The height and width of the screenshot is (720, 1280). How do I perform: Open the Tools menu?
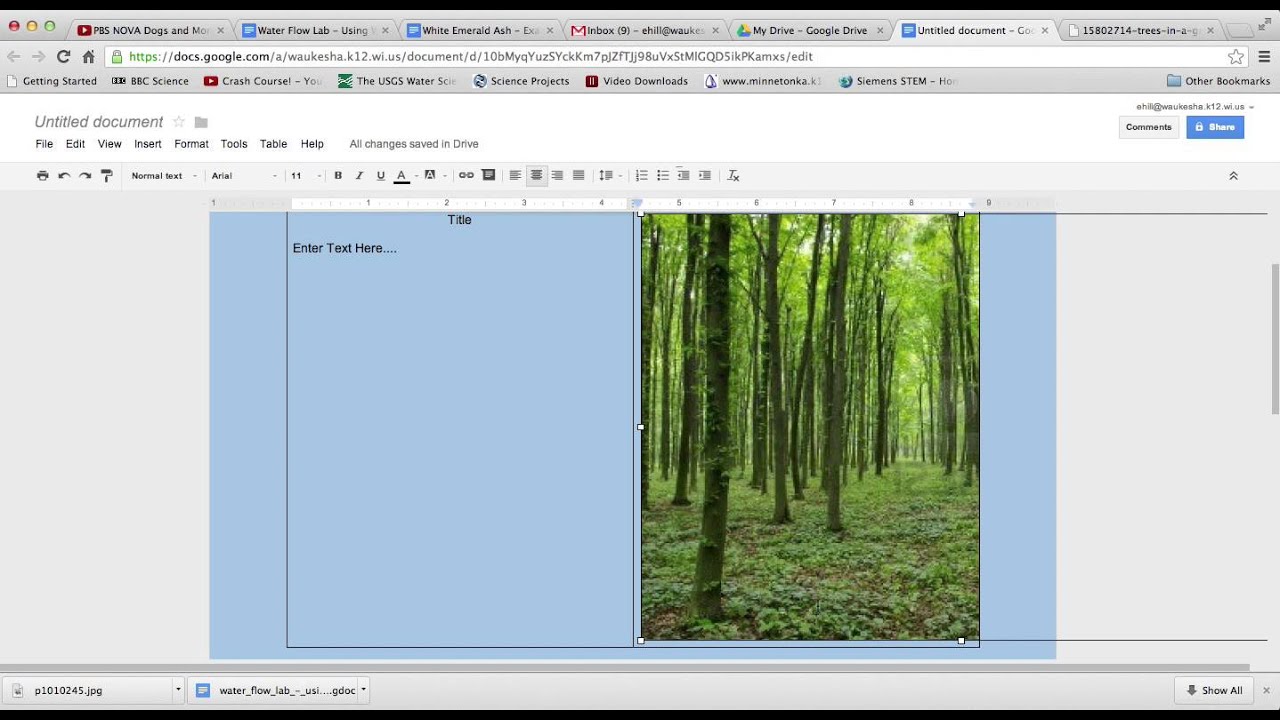(x=234, y=144)
